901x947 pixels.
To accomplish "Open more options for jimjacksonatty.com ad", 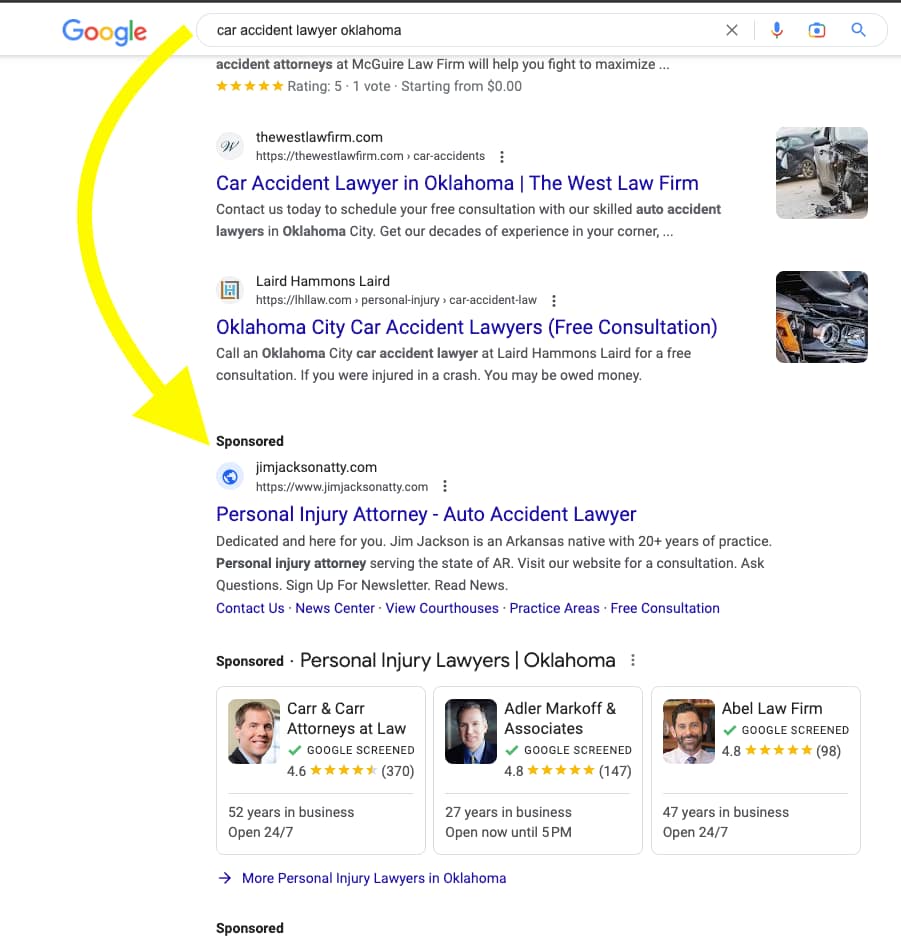I will [445, 486].
